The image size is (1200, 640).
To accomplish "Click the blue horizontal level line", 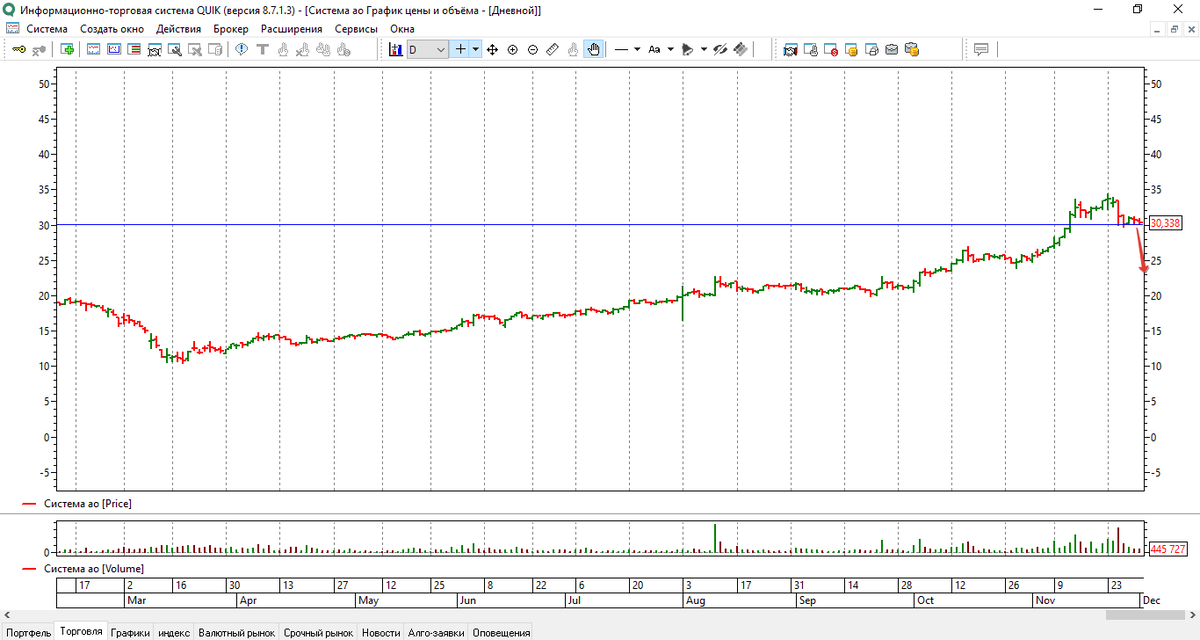I will pyautogui.click(x=600, y=224).
